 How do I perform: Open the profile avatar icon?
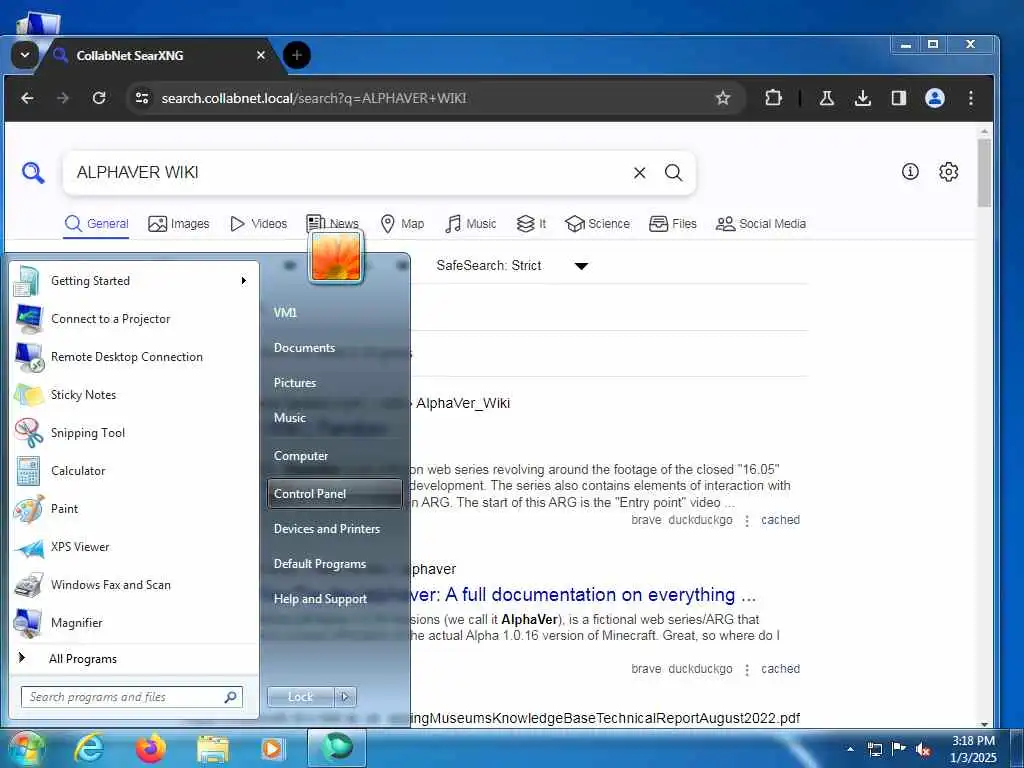click(935, 98)
